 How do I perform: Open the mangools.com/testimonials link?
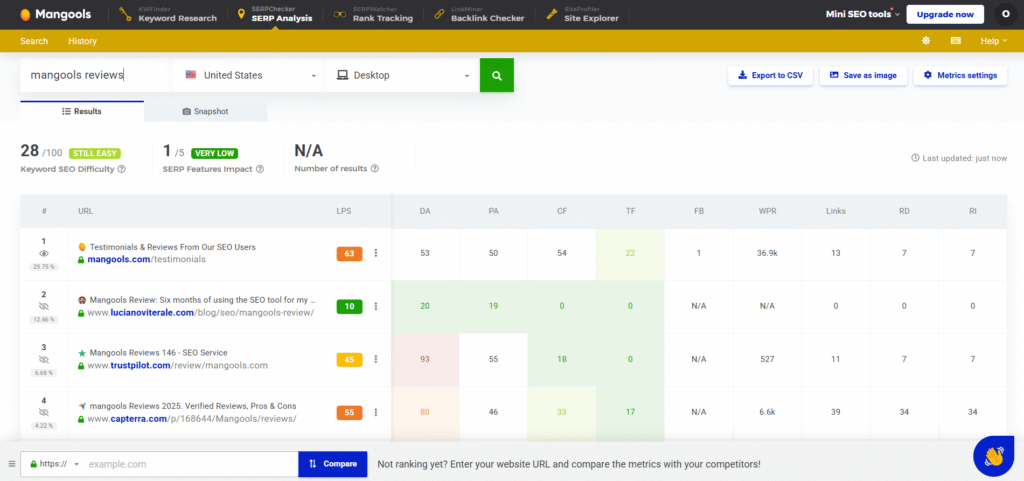[x=146, y=259]
